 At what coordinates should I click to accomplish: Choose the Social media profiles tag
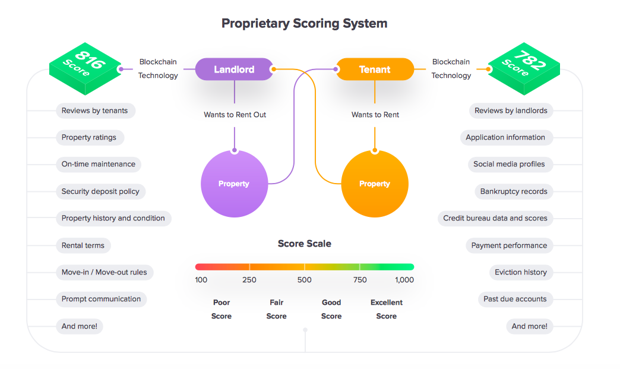[510, 164]
